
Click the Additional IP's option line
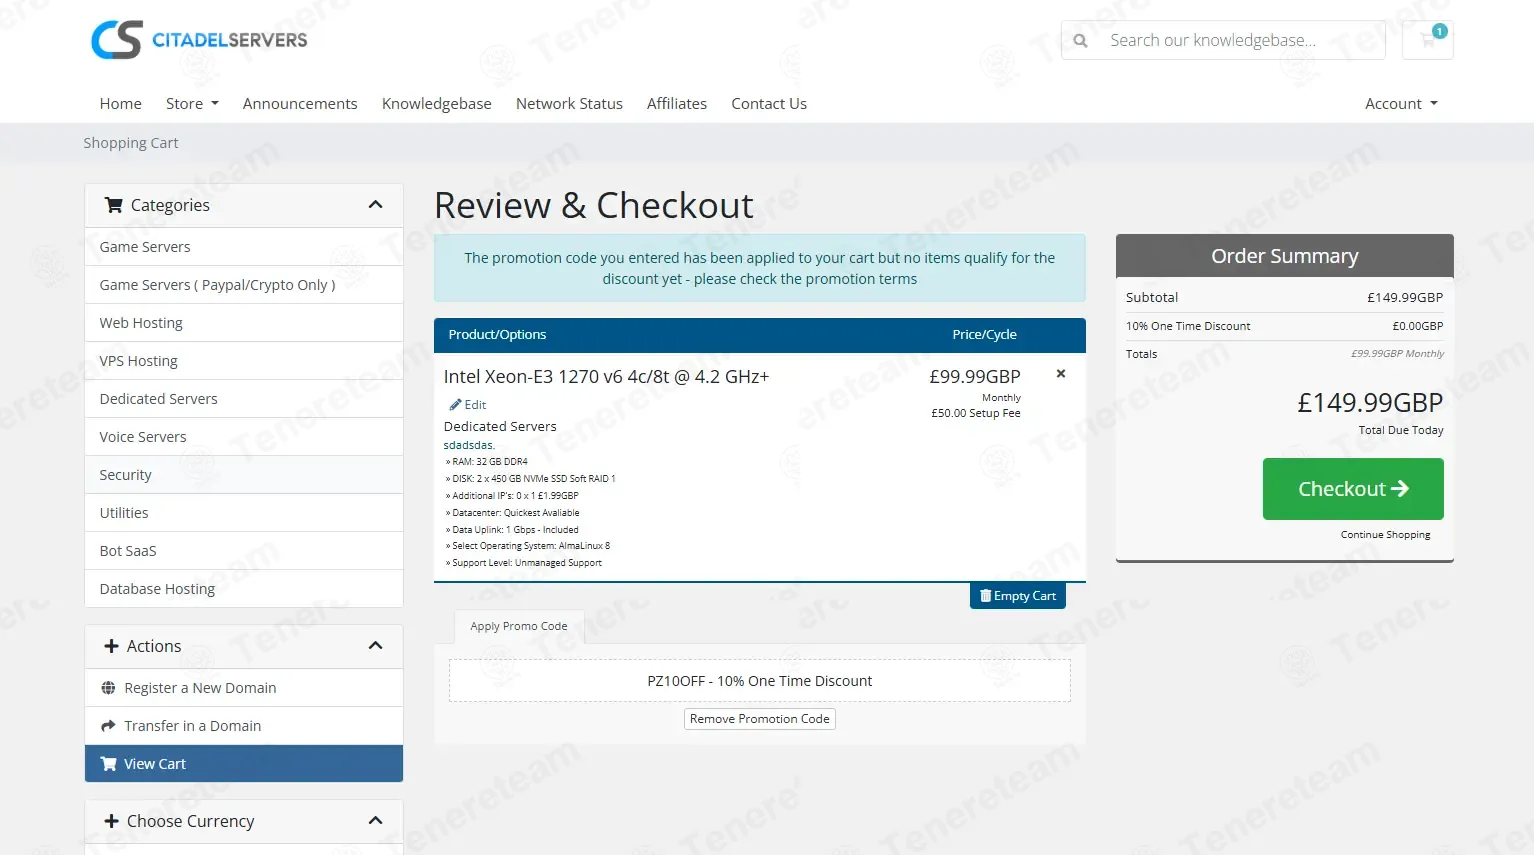click(512, 496)
